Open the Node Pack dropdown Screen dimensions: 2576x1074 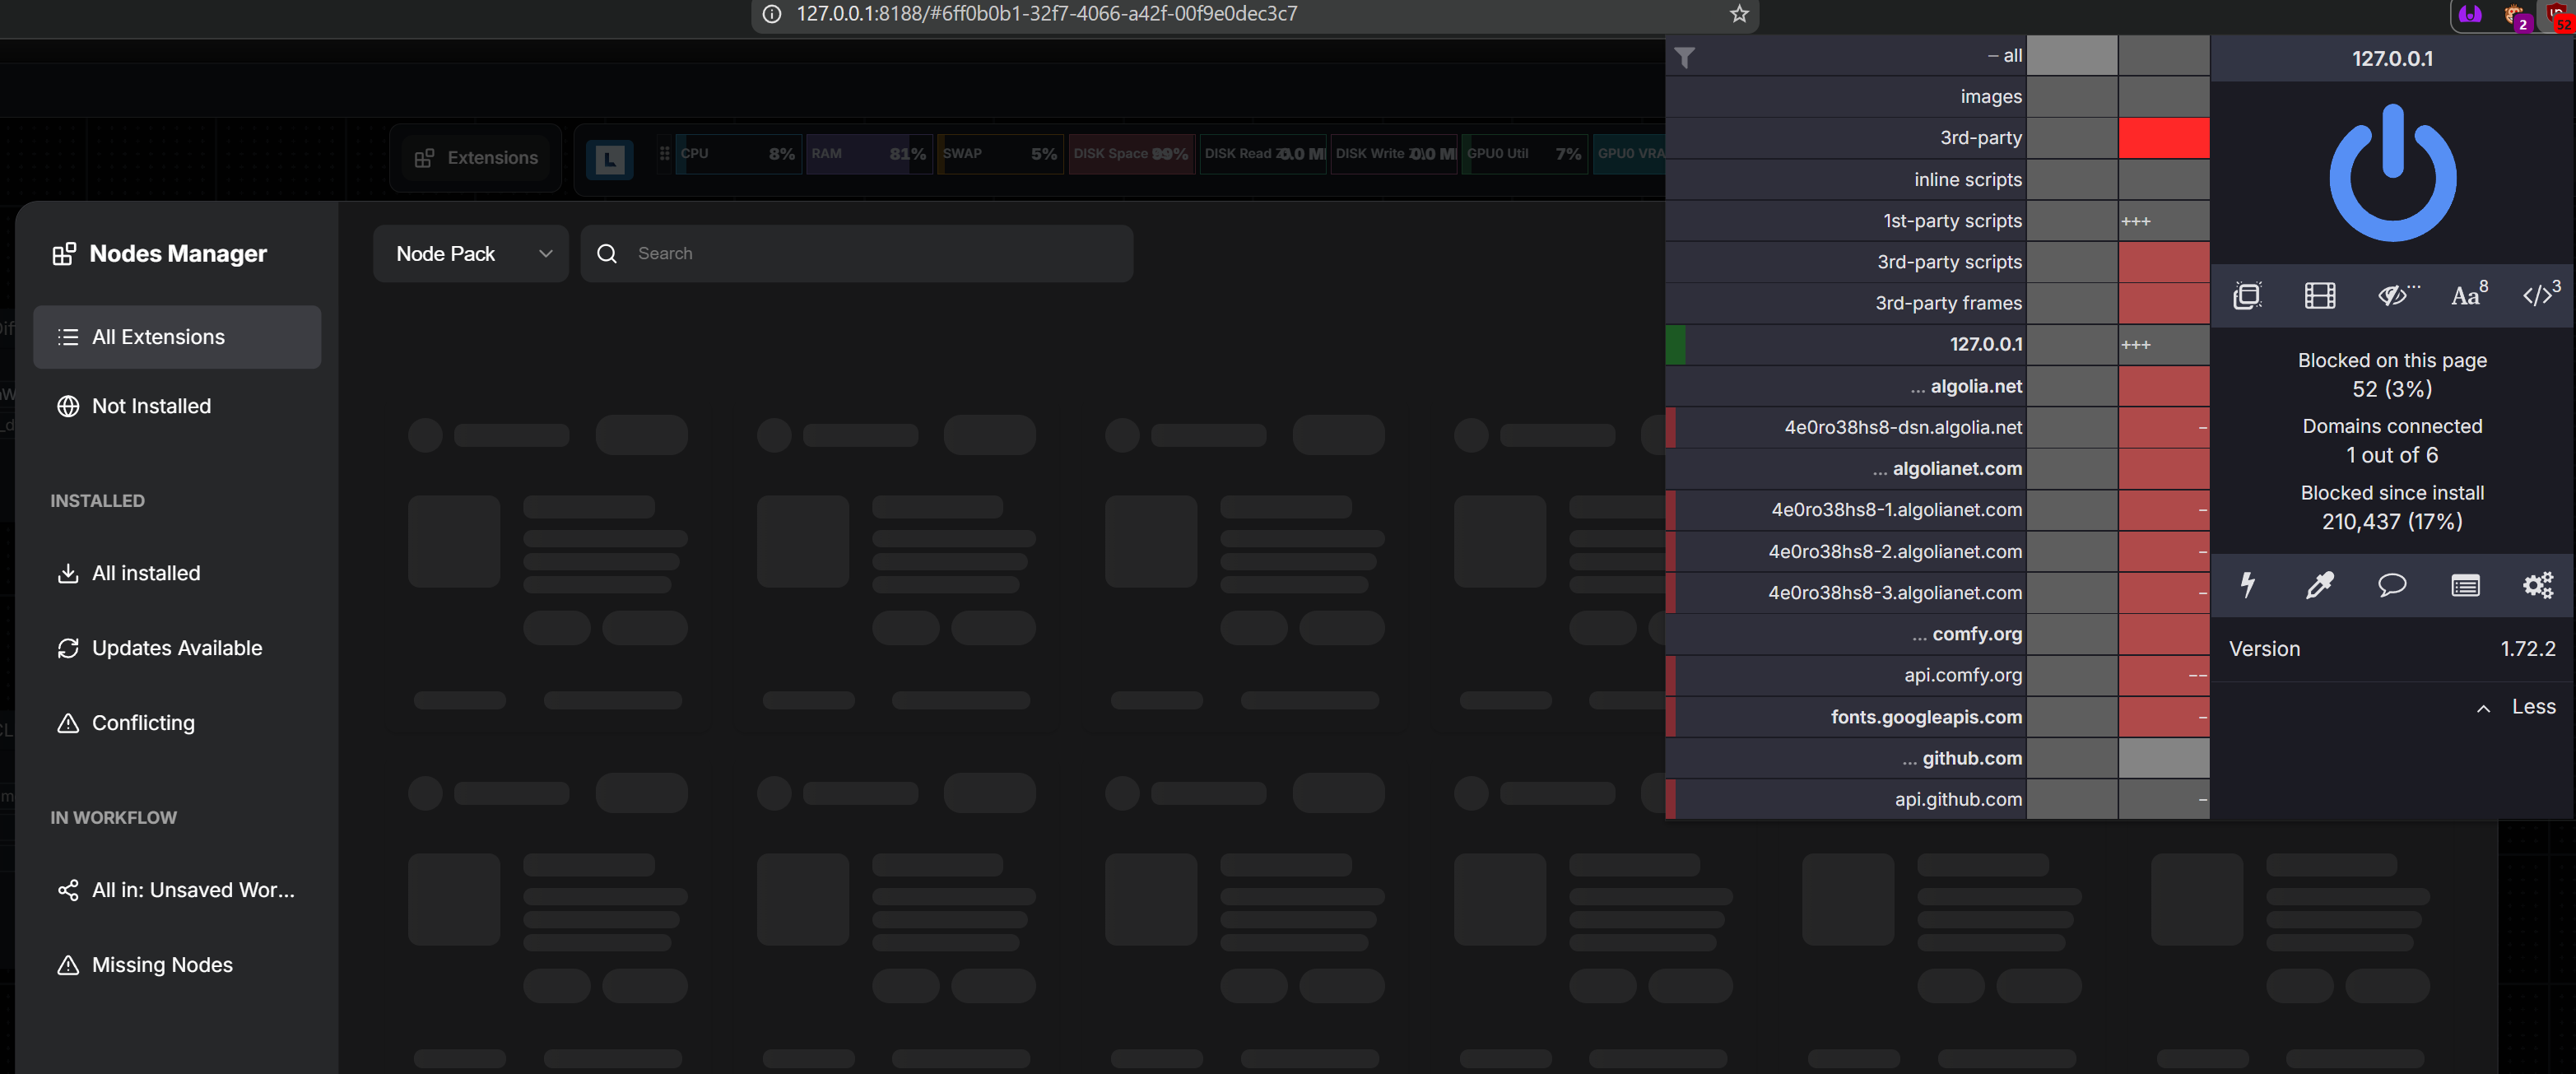pos(471,253)
